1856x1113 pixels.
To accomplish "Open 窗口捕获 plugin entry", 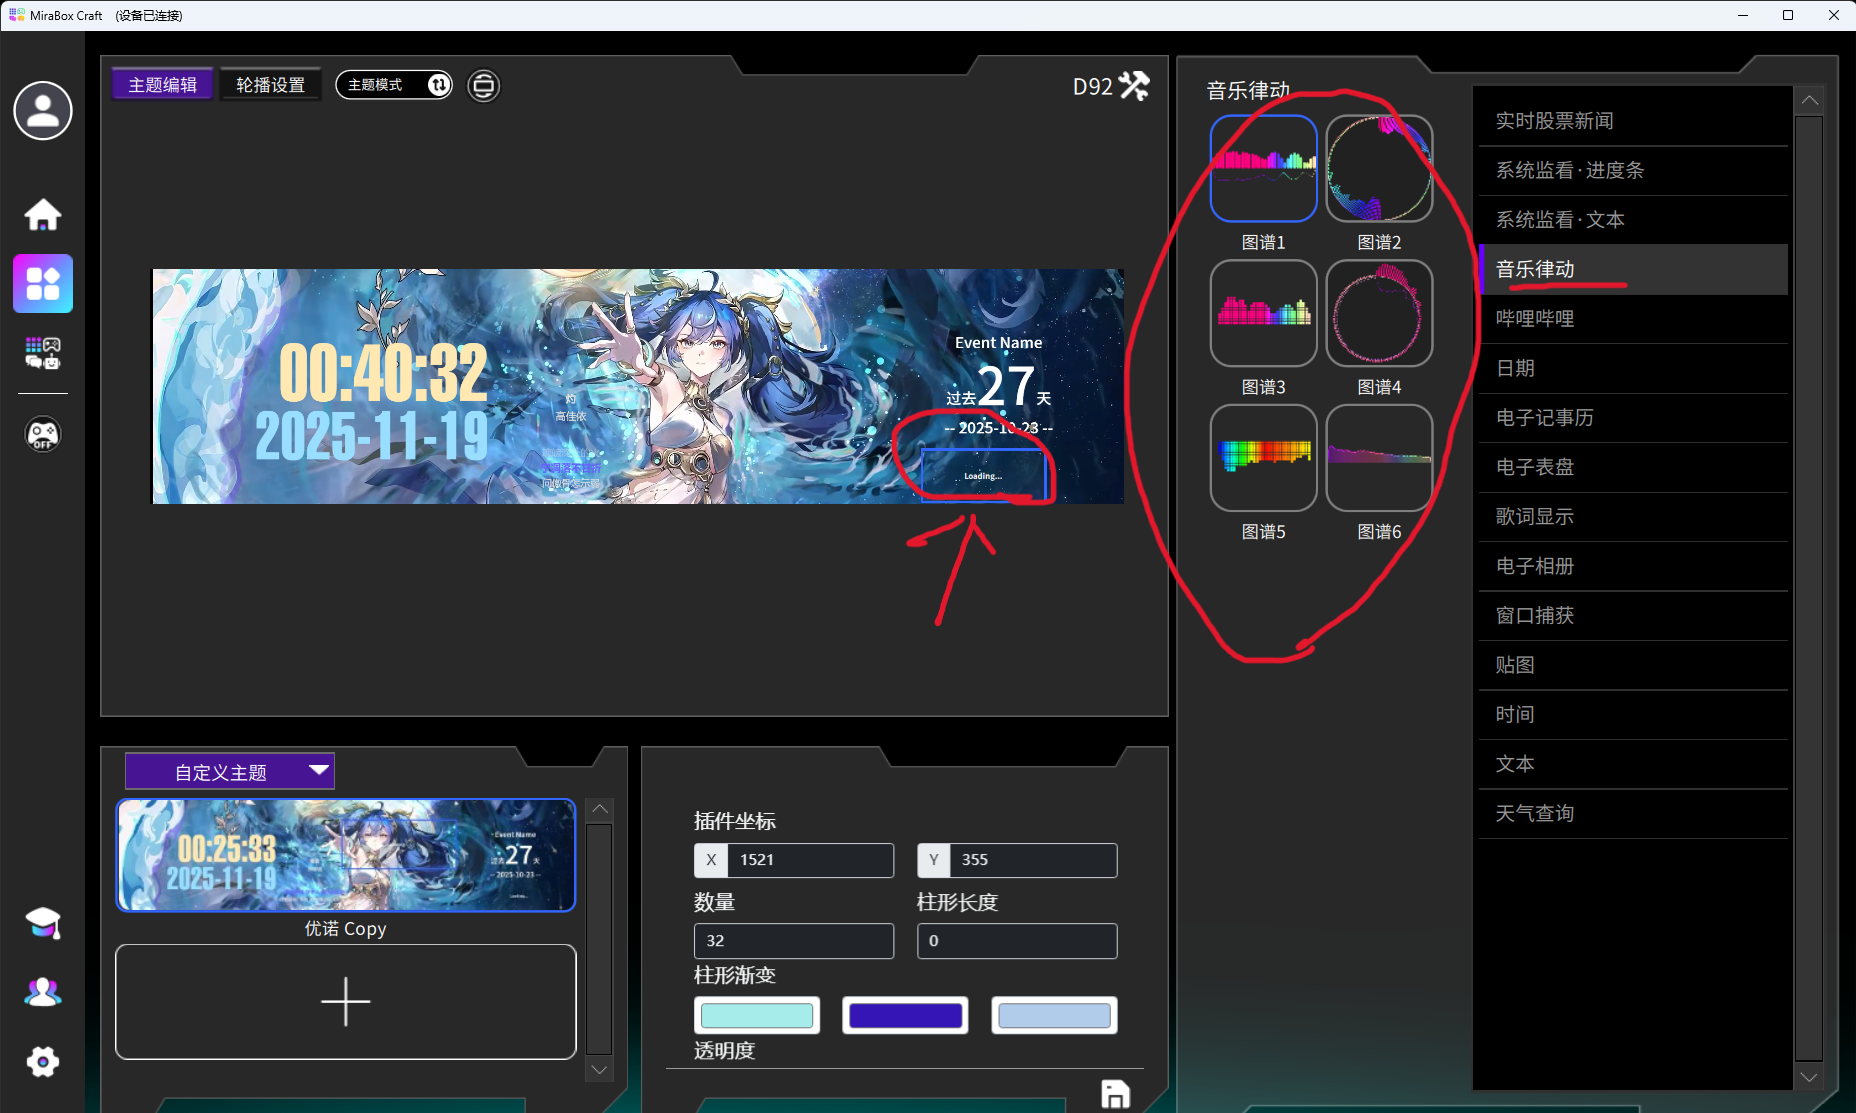I will tap(1634, 616).
